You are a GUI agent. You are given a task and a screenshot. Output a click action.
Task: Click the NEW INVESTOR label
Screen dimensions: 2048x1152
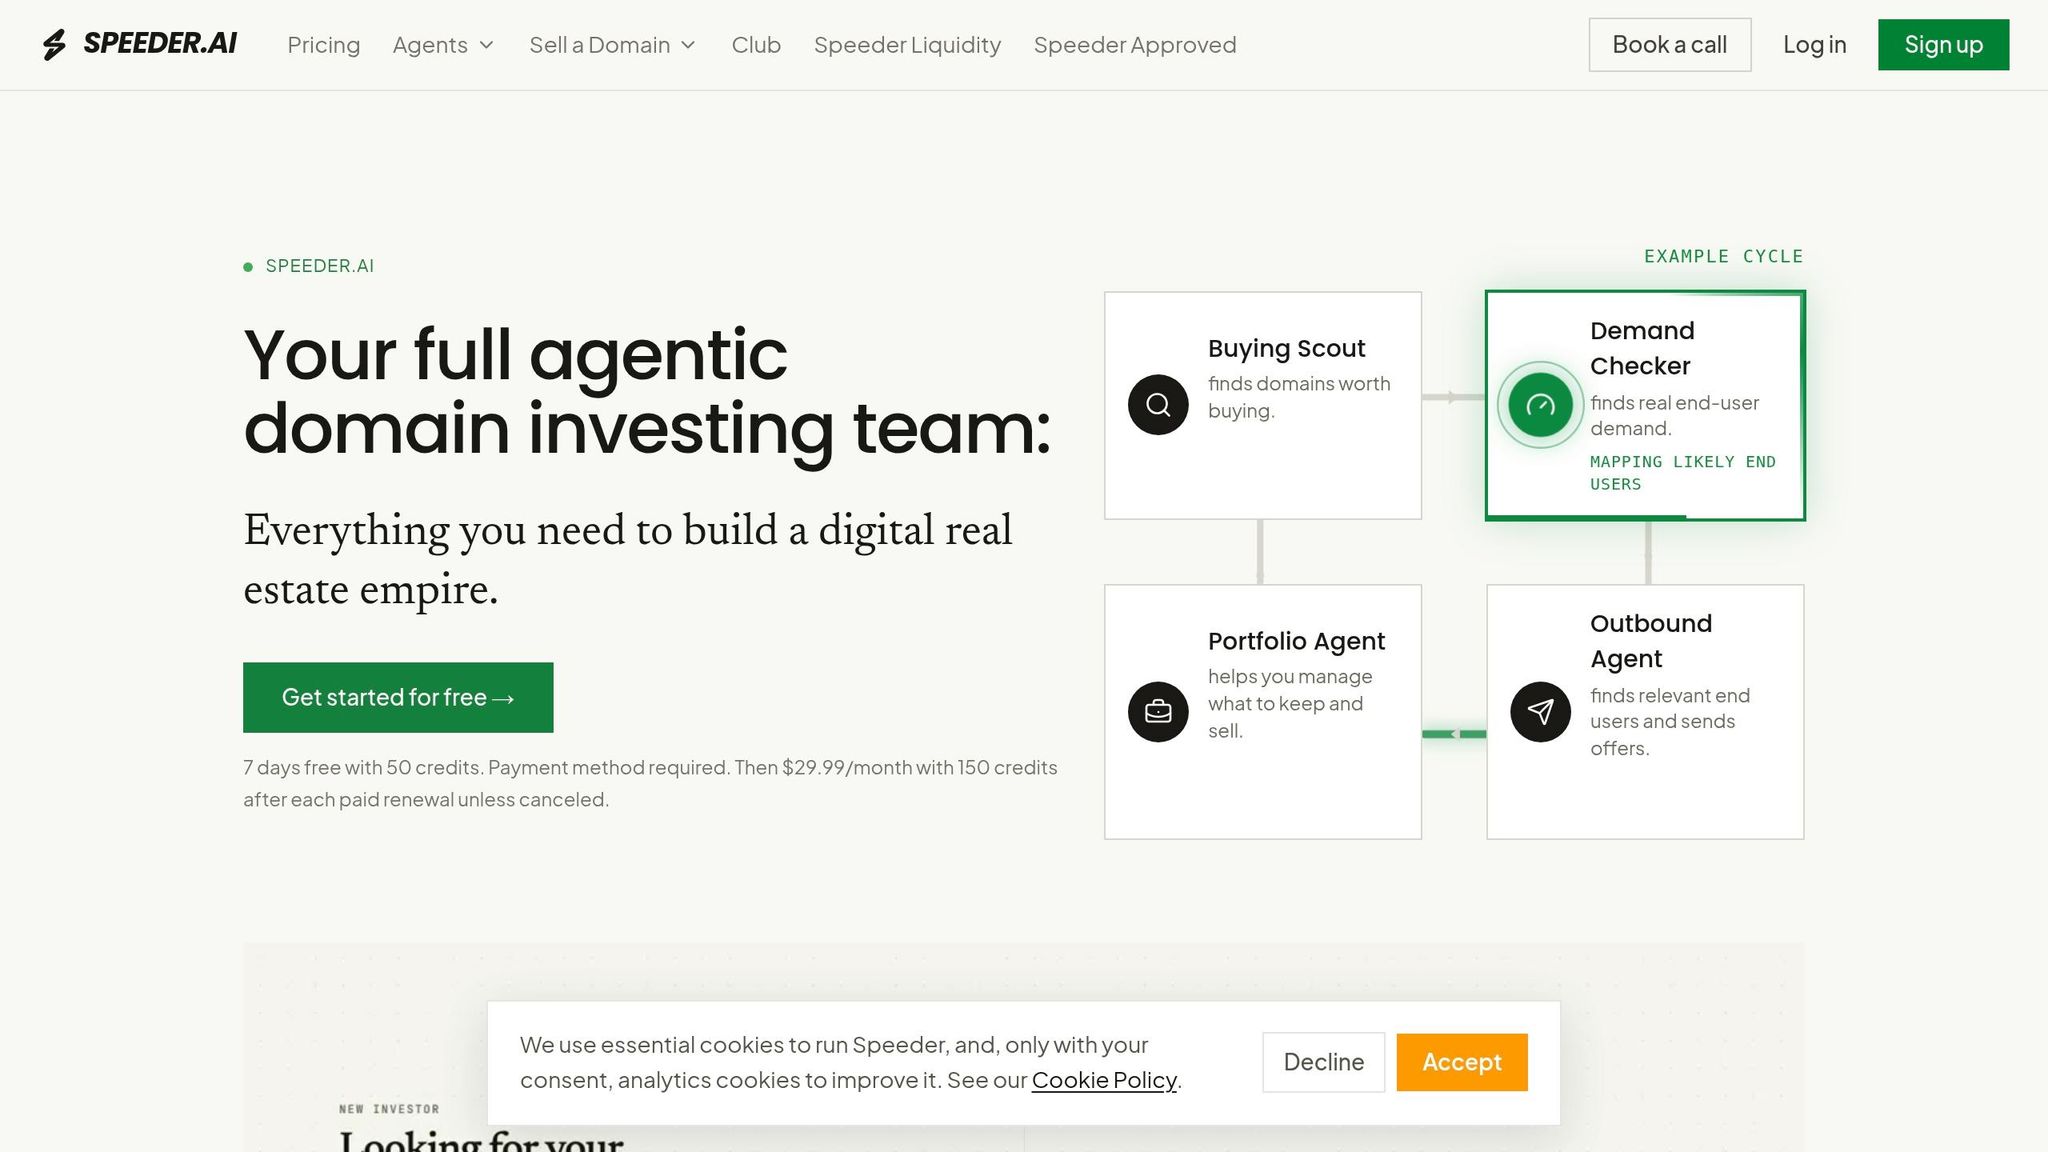389,1109
